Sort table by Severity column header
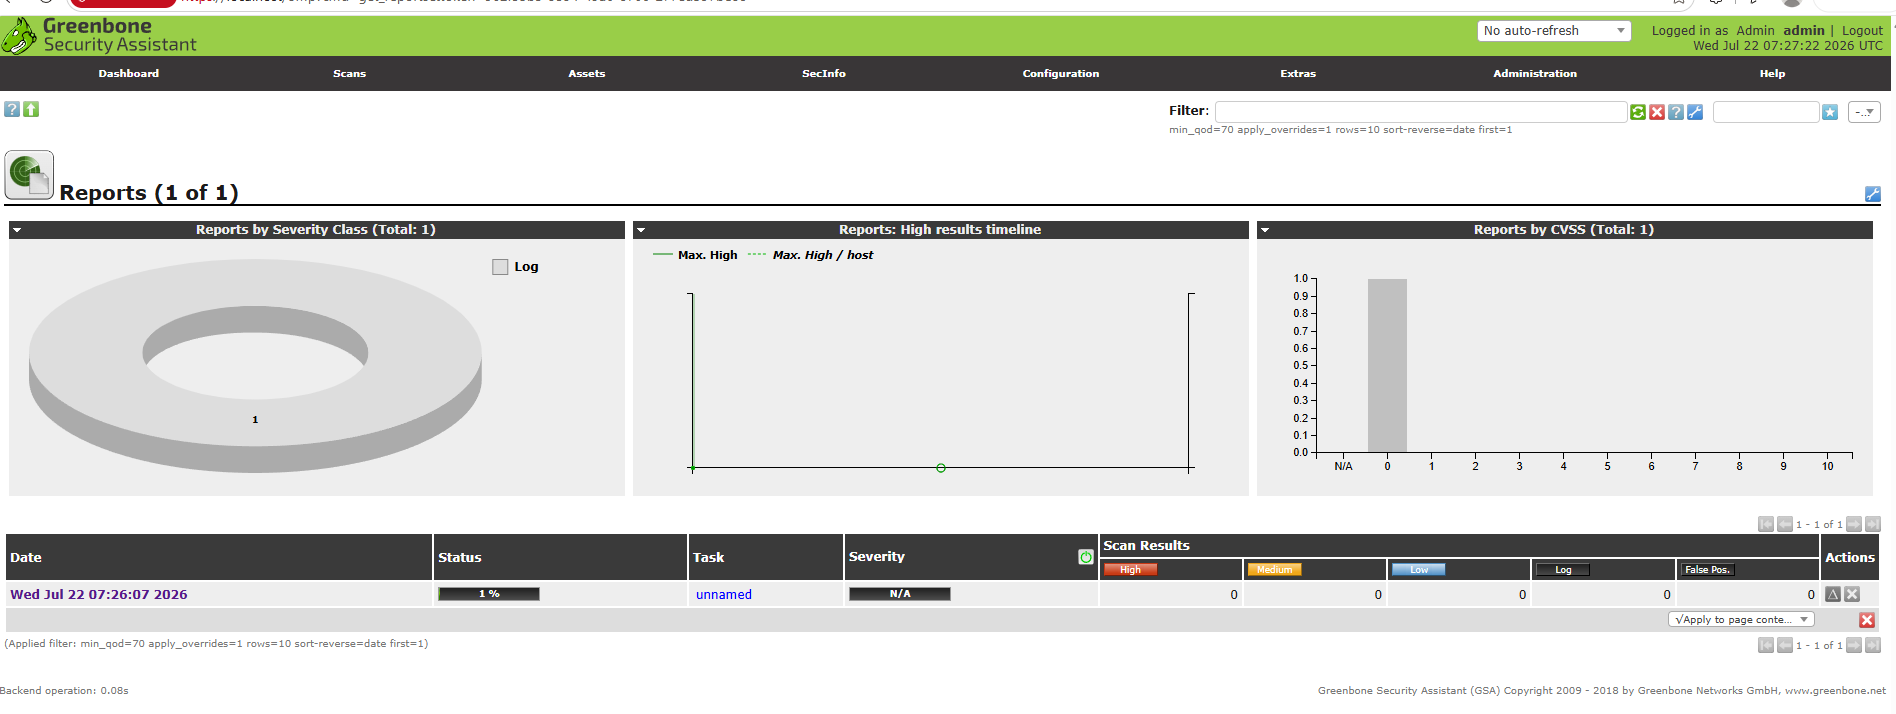1896x714 pixels. point(877,557)
